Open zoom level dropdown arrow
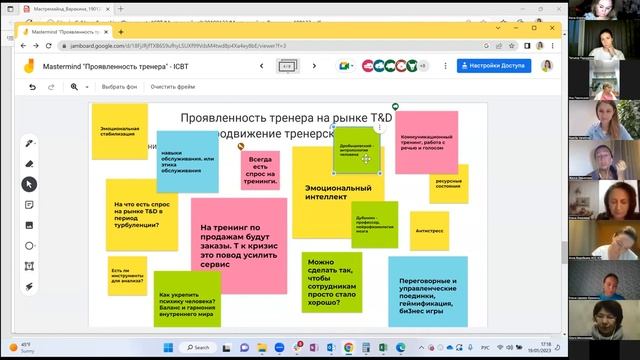Screen dimensions: 640x360 point(87,87)
